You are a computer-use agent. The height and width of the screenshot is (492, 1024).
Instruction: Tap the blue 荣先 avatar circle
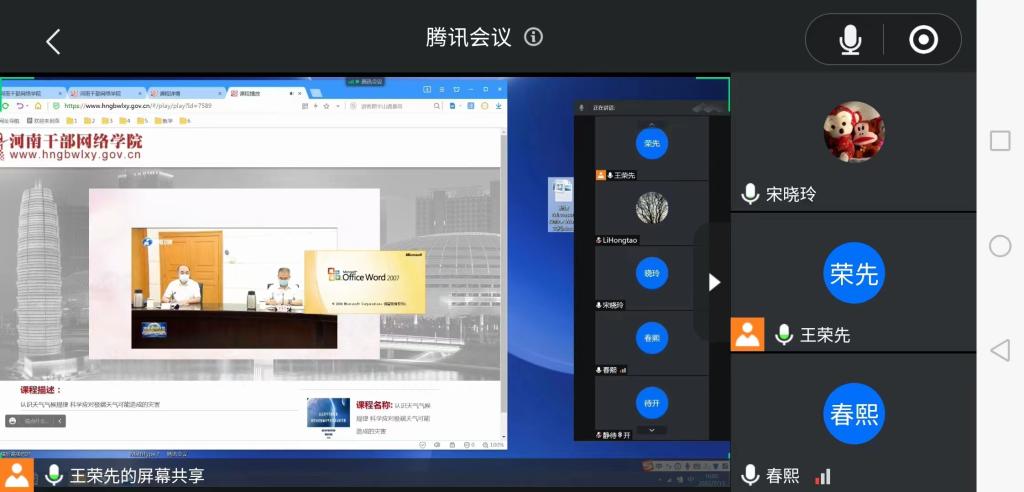pyautogui.click(x=853, y=274)
